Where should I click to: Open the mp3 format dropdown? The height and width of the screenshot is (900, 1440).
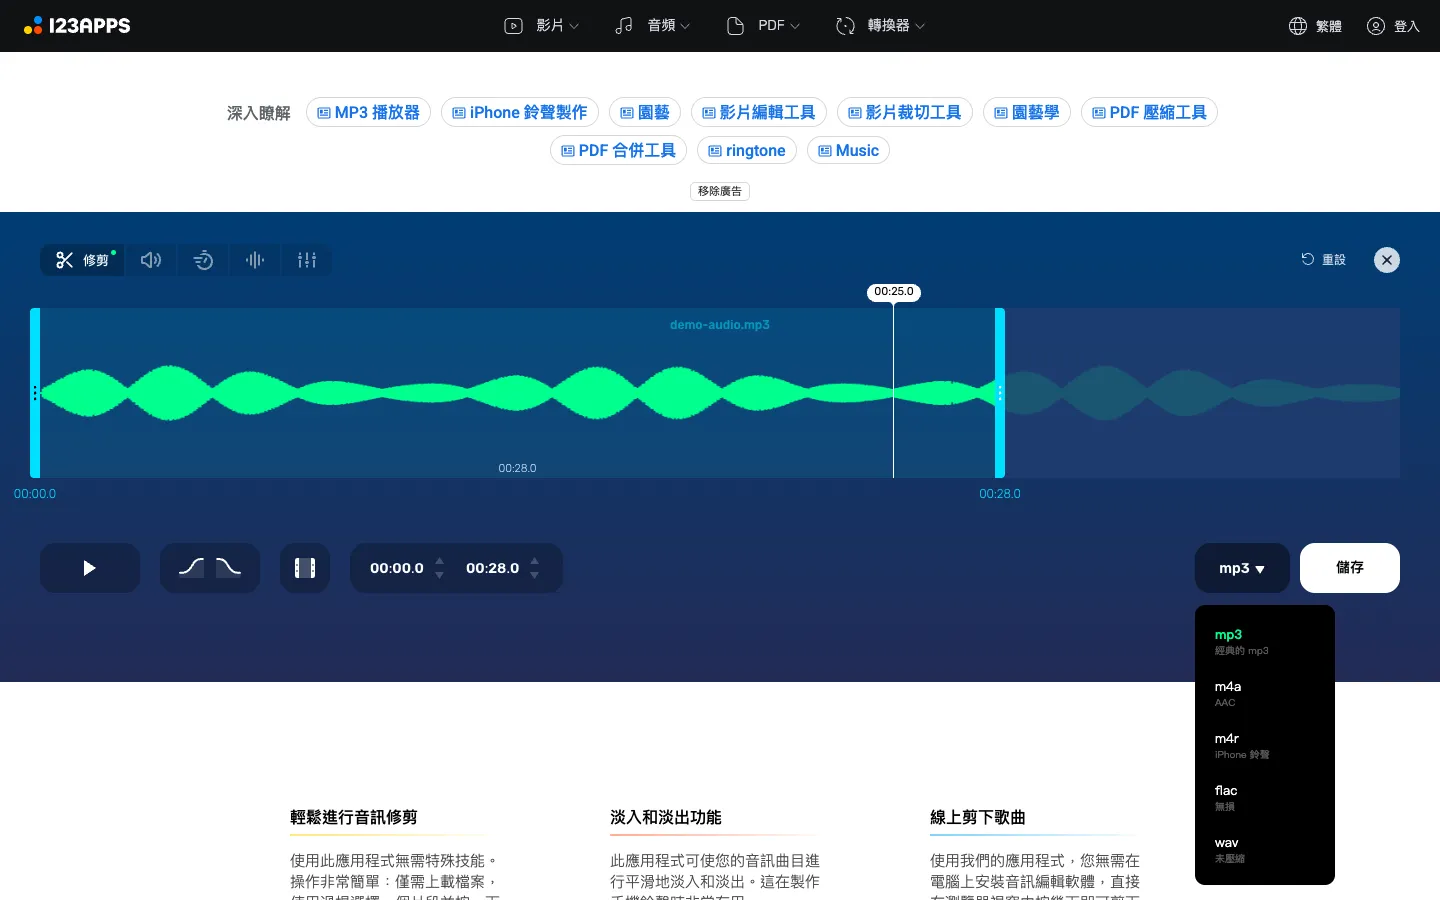click(x=1242, y=568)
